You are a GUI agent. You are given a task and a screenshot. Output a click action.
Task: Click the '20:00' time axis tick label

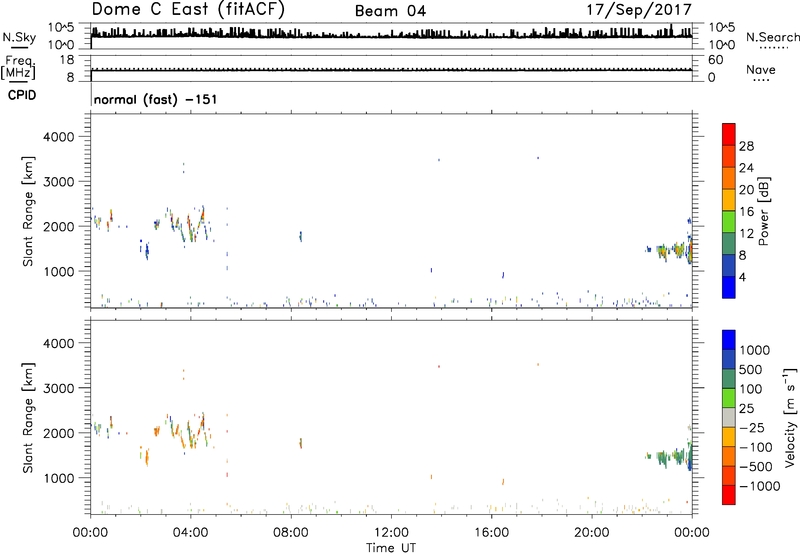(591, 533)
